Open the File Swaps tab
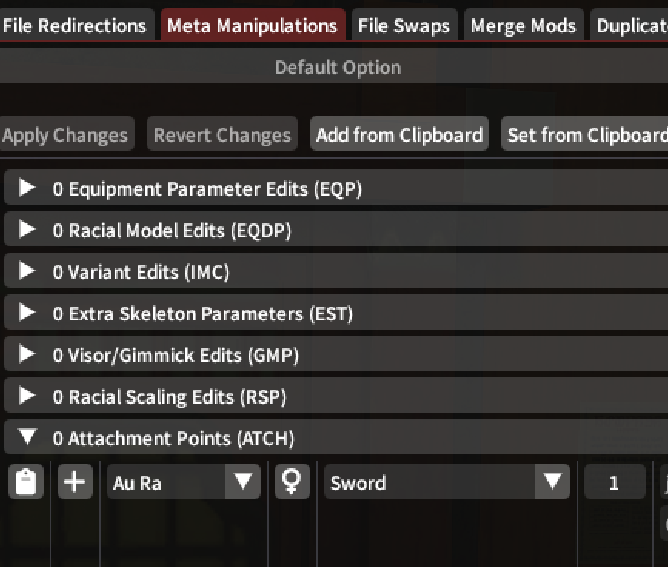The width and height of the screenshot is (668, 567). coord(404,26)
